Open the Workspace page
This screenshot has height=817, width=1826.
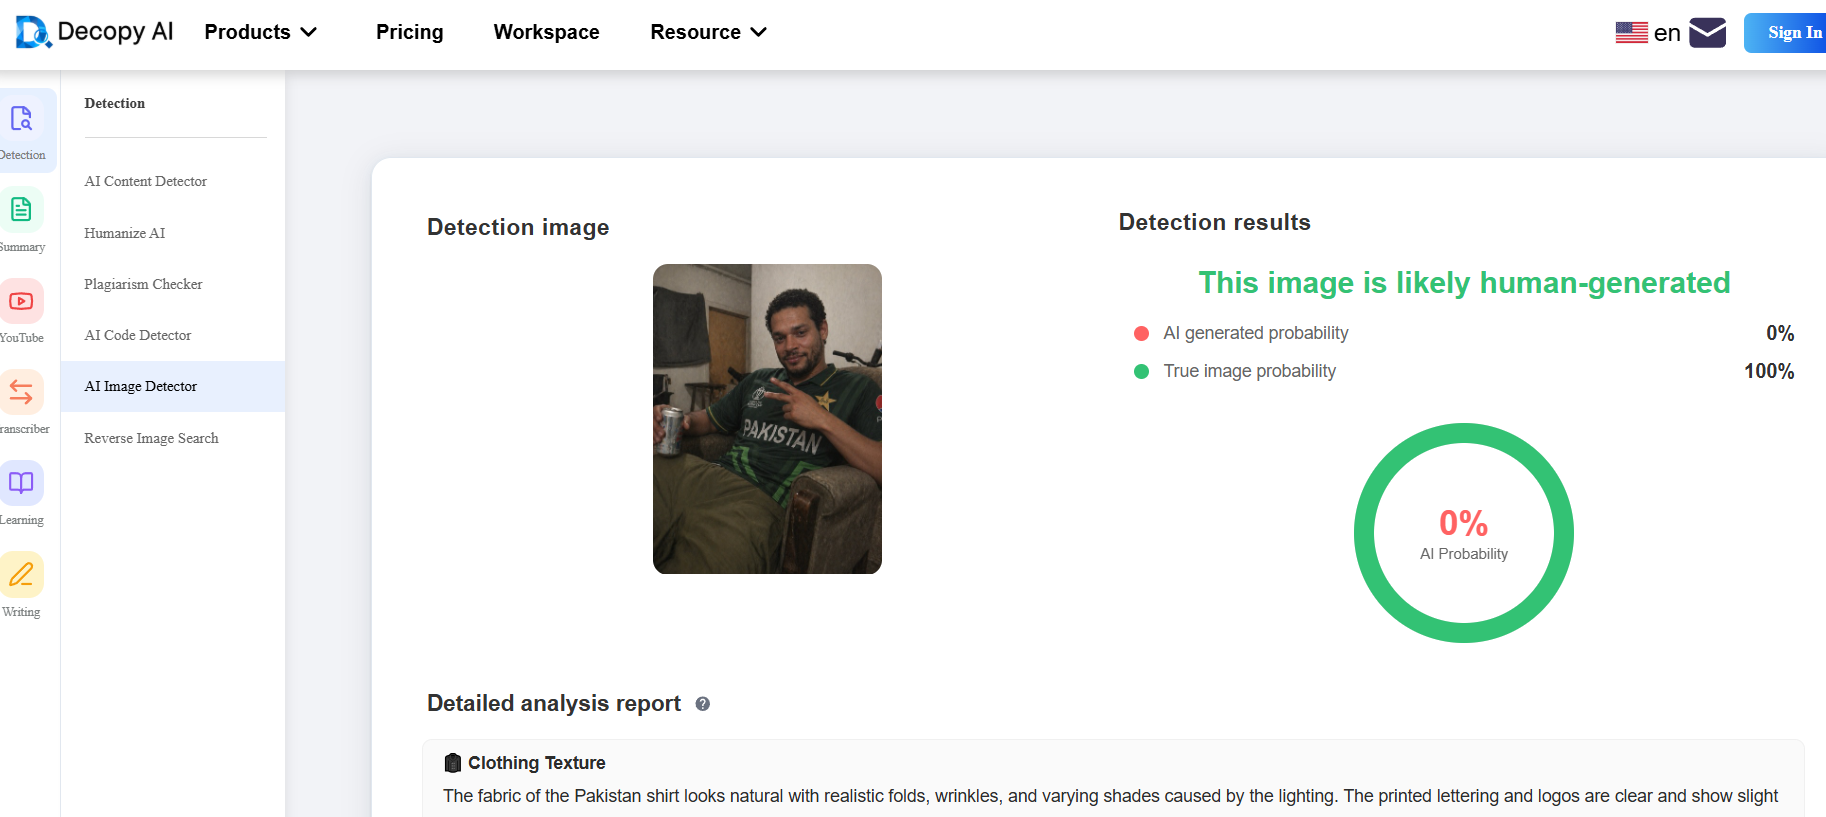546,32
